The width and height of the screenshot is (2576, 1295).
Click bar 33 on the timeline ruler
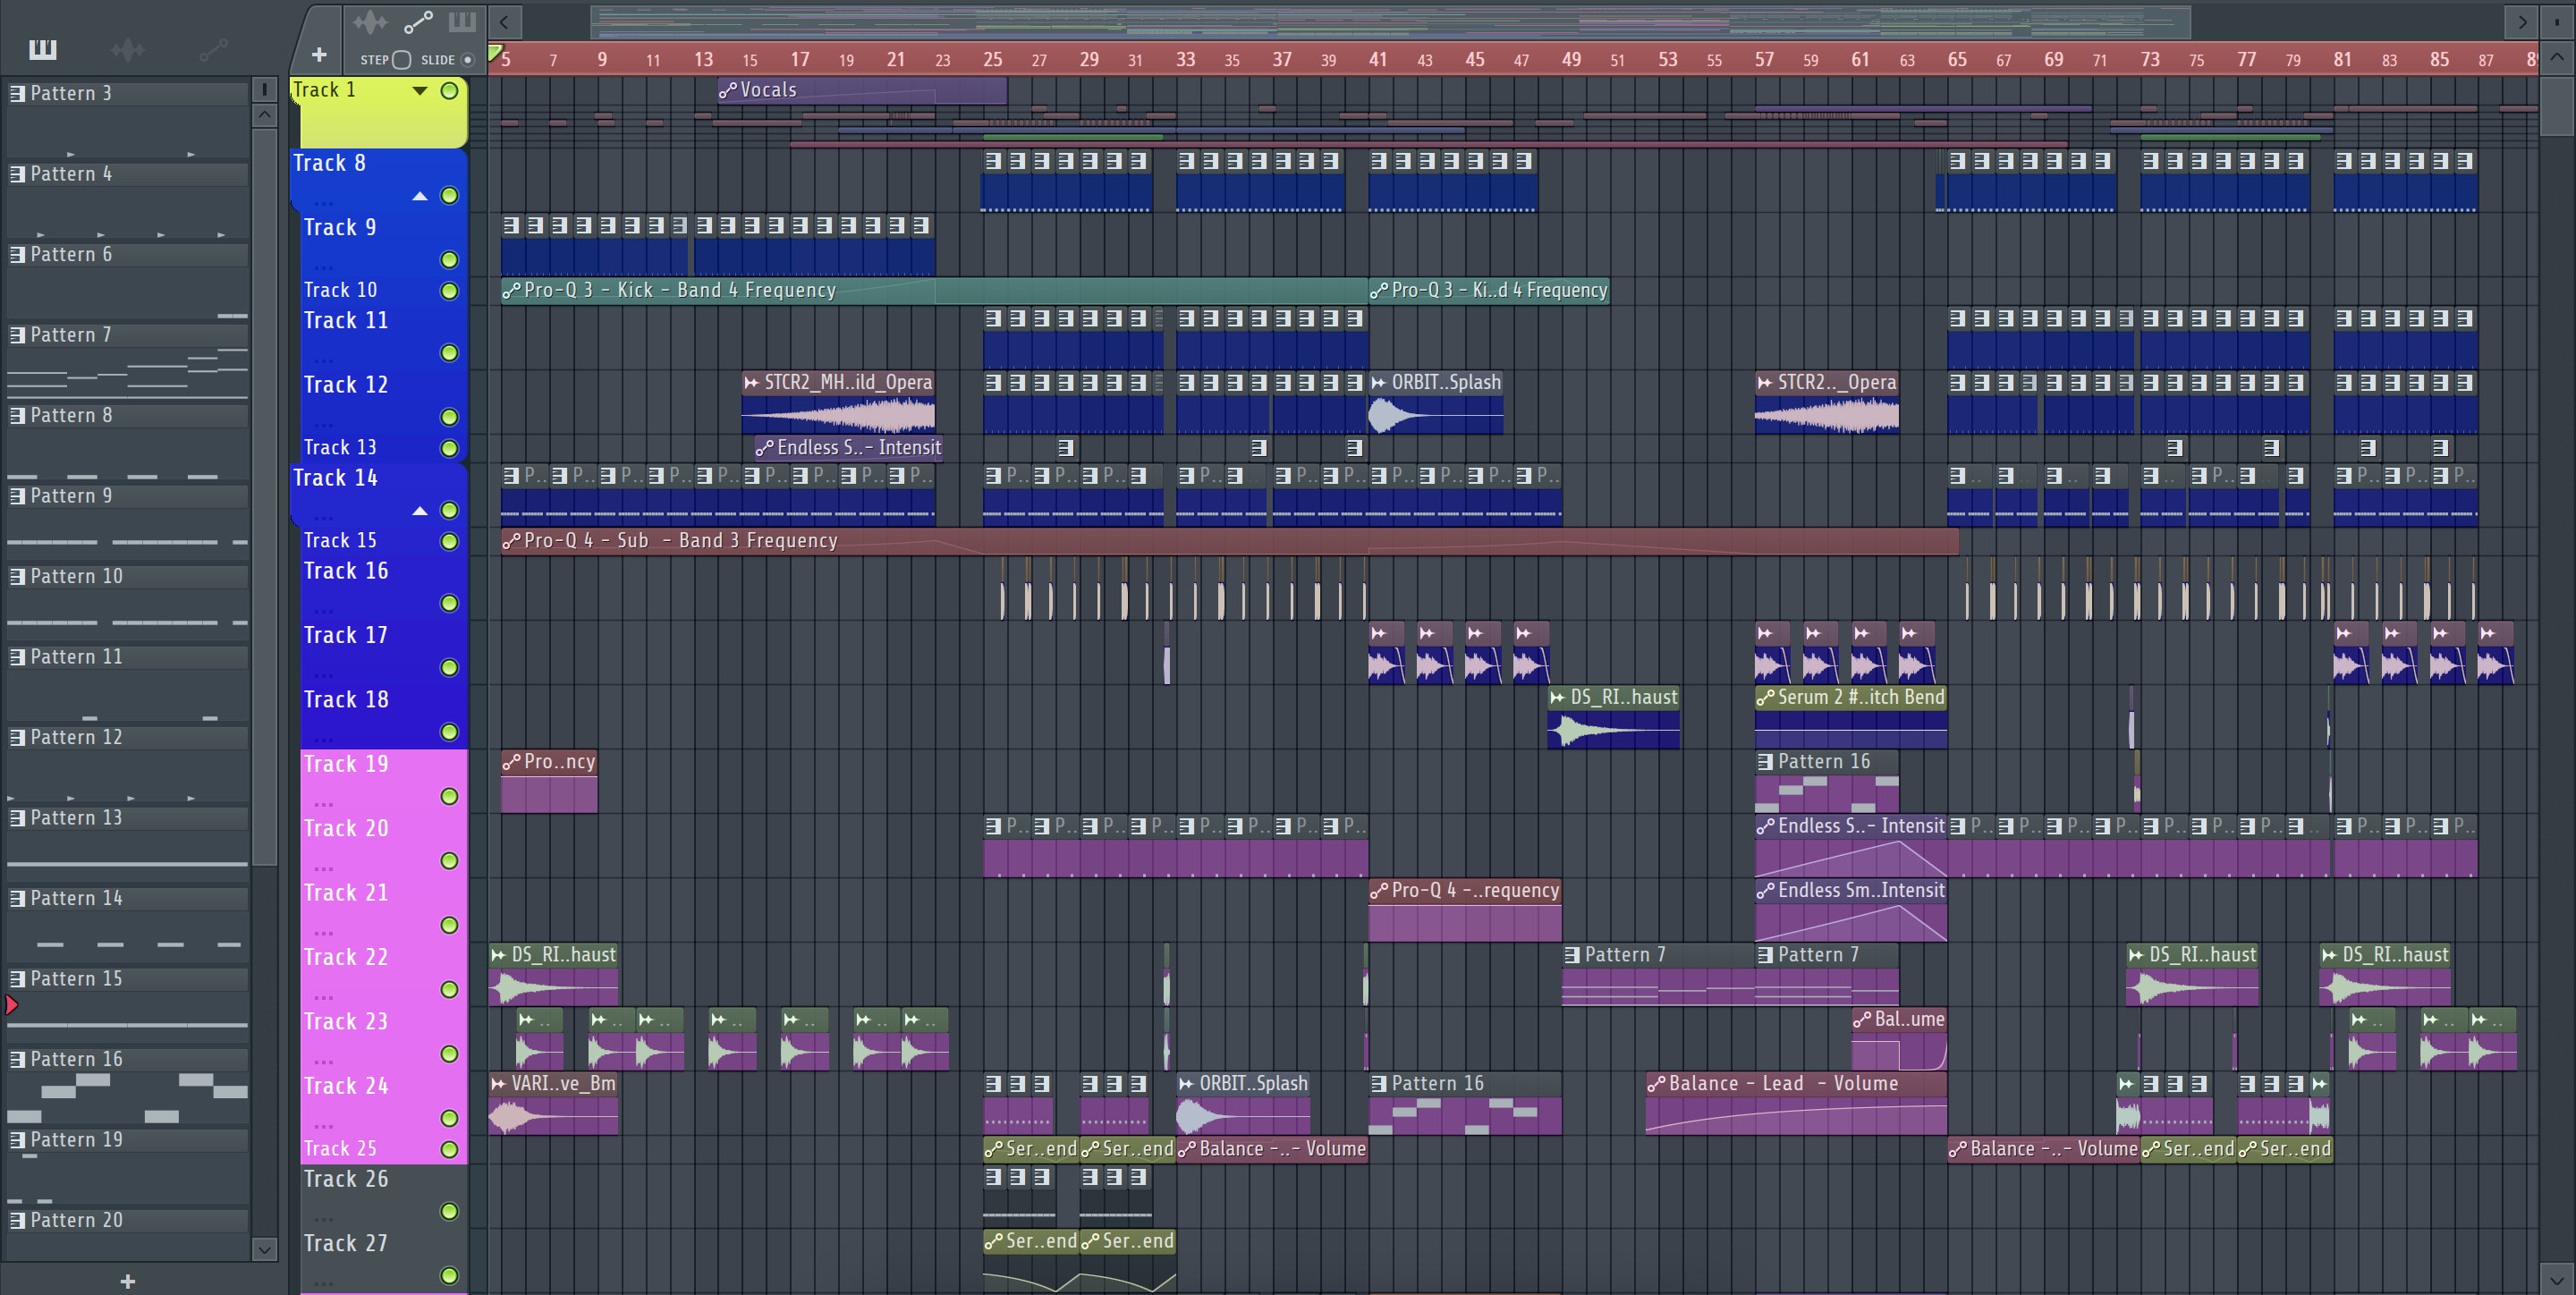click(x=1185, y=59)
